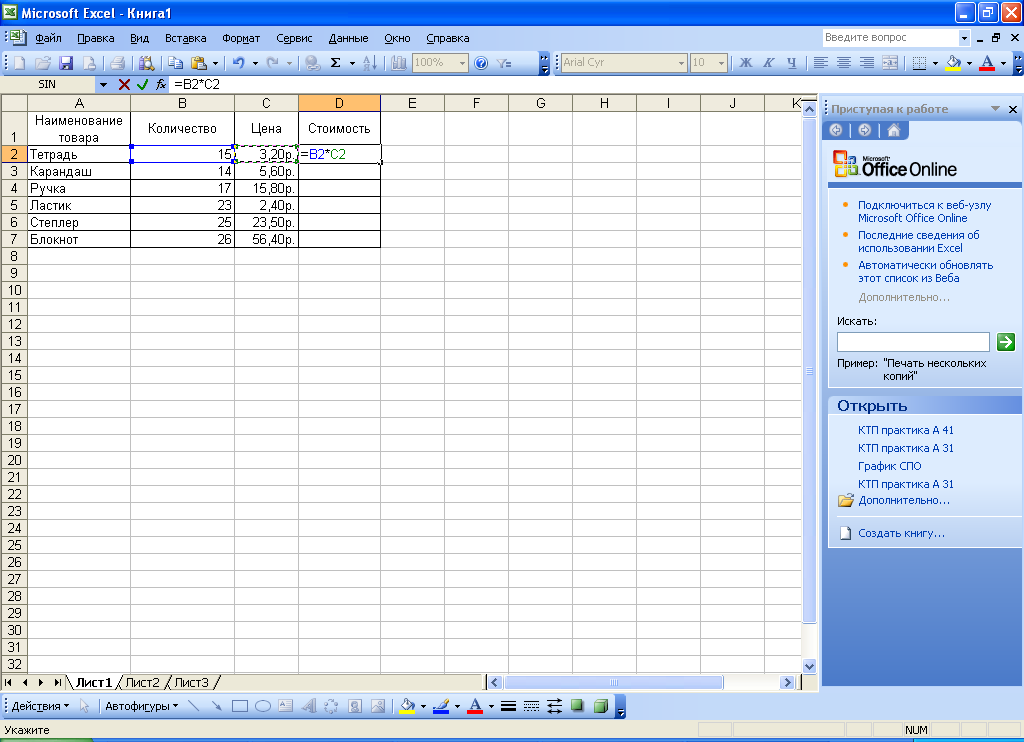Confirm formula with green check mark

142,84
